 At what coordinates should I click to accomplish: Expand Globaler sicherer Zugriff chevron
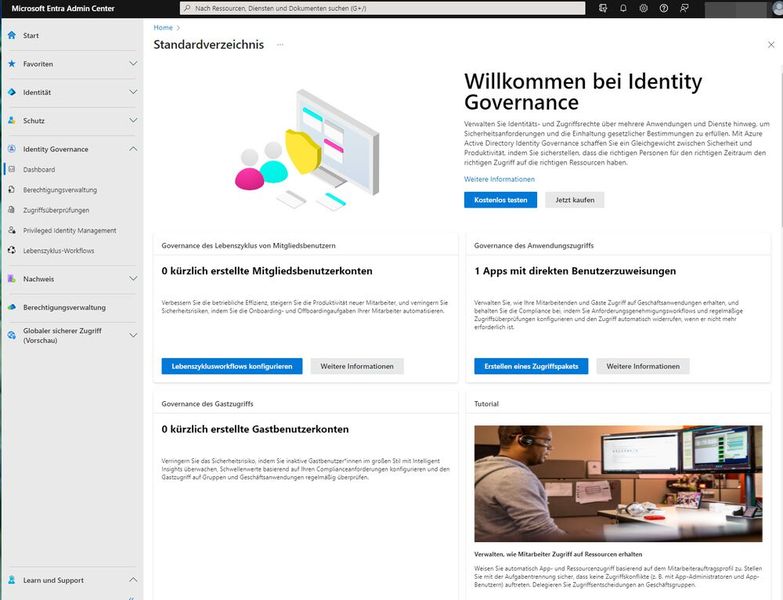(133, 335)
